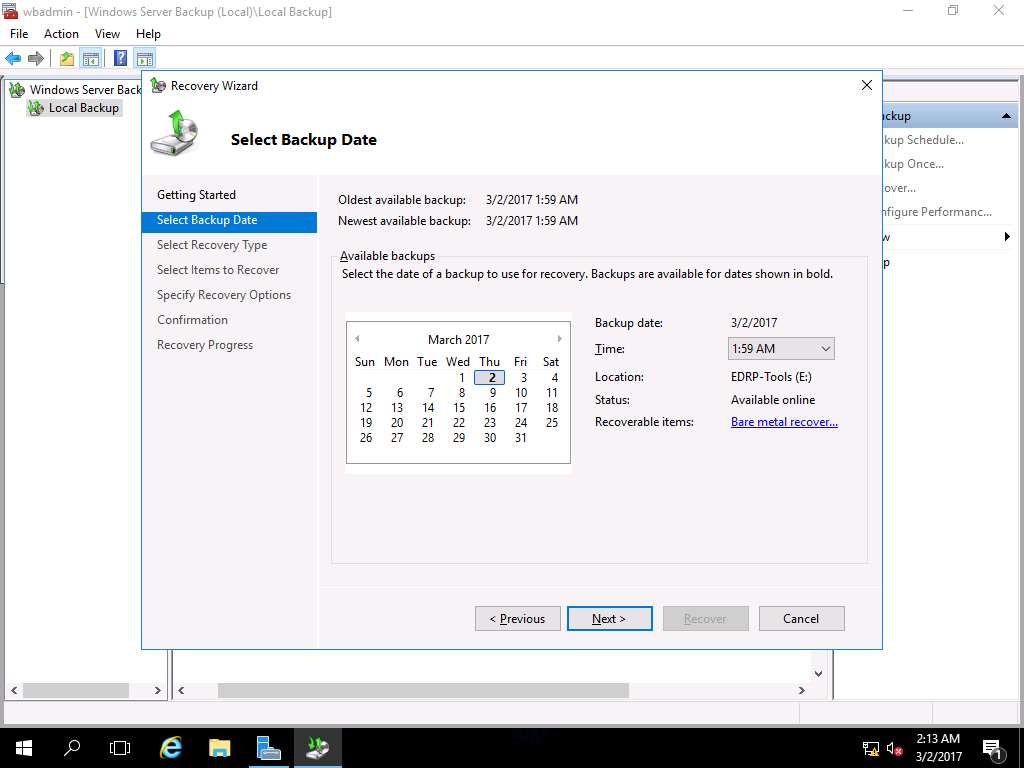The image size is (1024, 768).
Task: Go to the Getting Started wizard step
Action: (197, 195)
